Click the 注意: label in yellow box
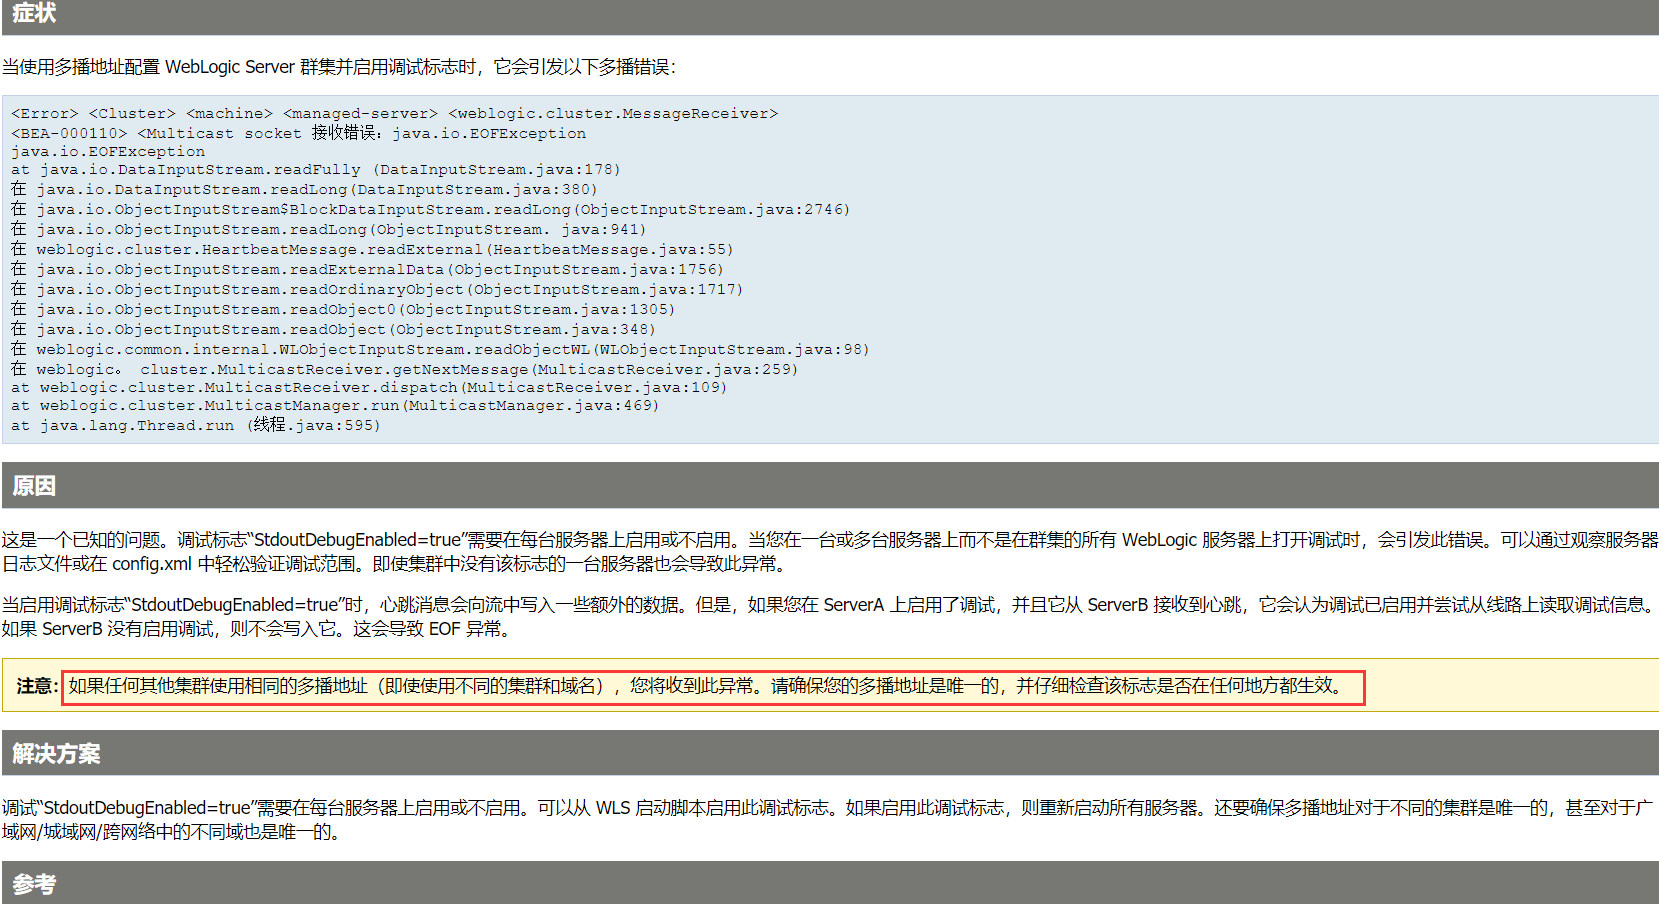The height and width of the screenshot is (904, 1659). (37, 686)
